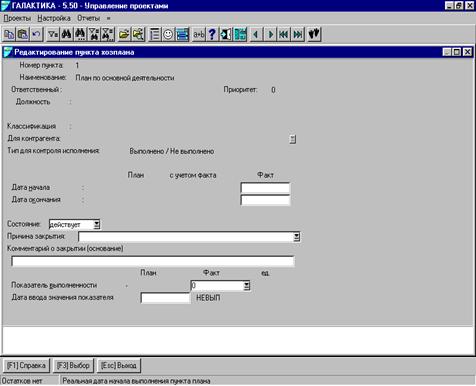476x386 pixels.
Task: Open the Причина закрытия dropdown list
Action: tap(296, 237)
